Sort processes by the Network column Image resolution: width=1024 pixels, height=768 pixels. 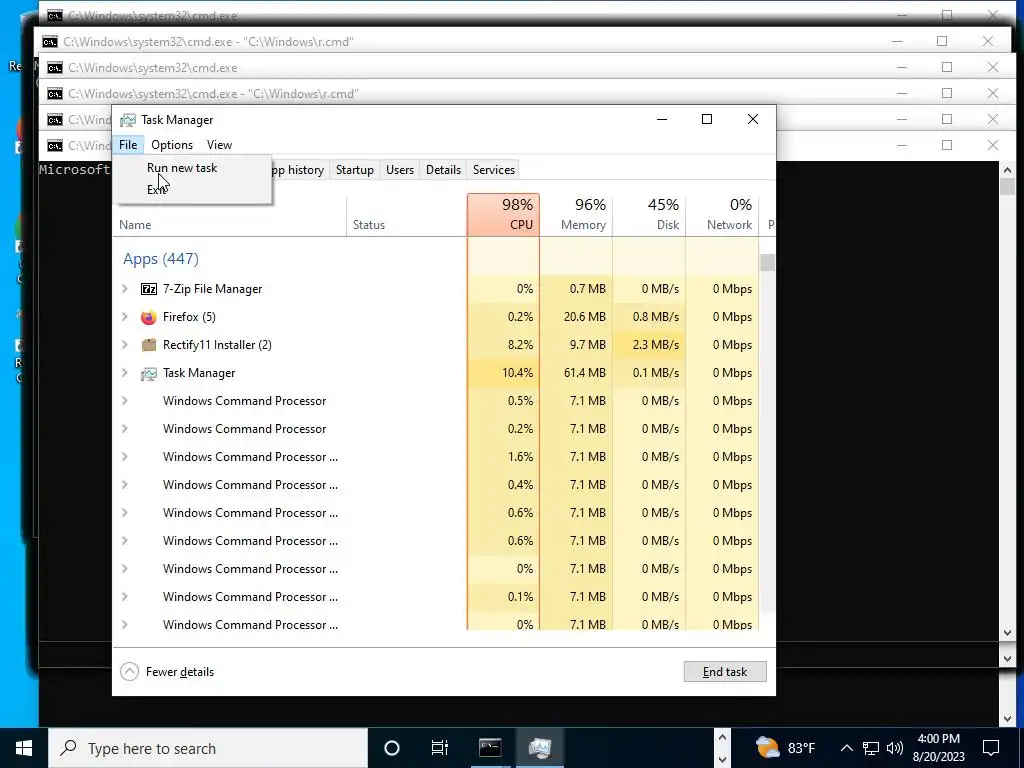click(x=723, y=215)
